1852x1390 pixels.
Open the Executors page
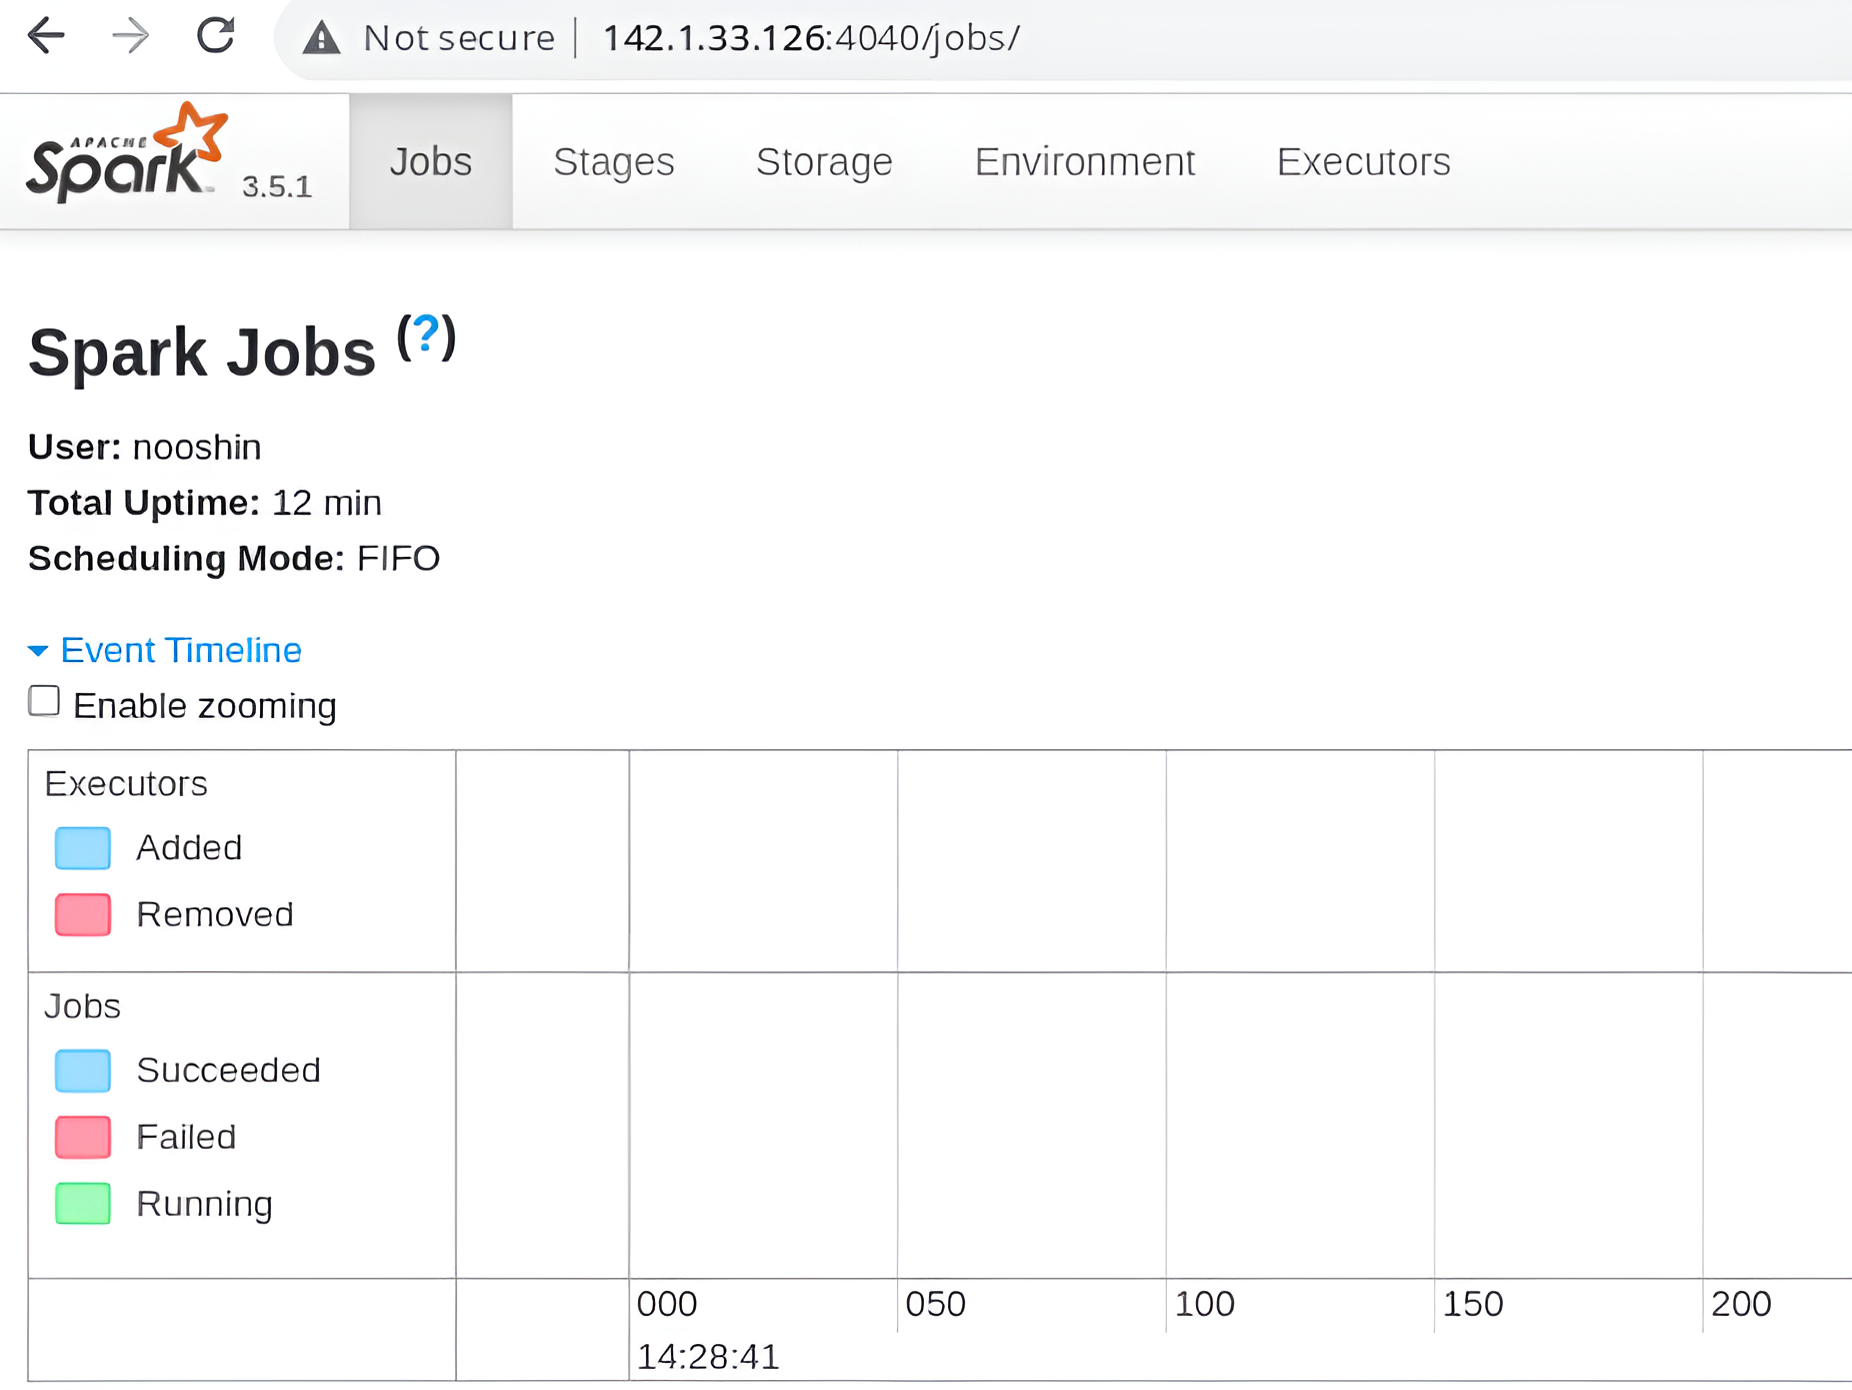tap(1362, 161)
